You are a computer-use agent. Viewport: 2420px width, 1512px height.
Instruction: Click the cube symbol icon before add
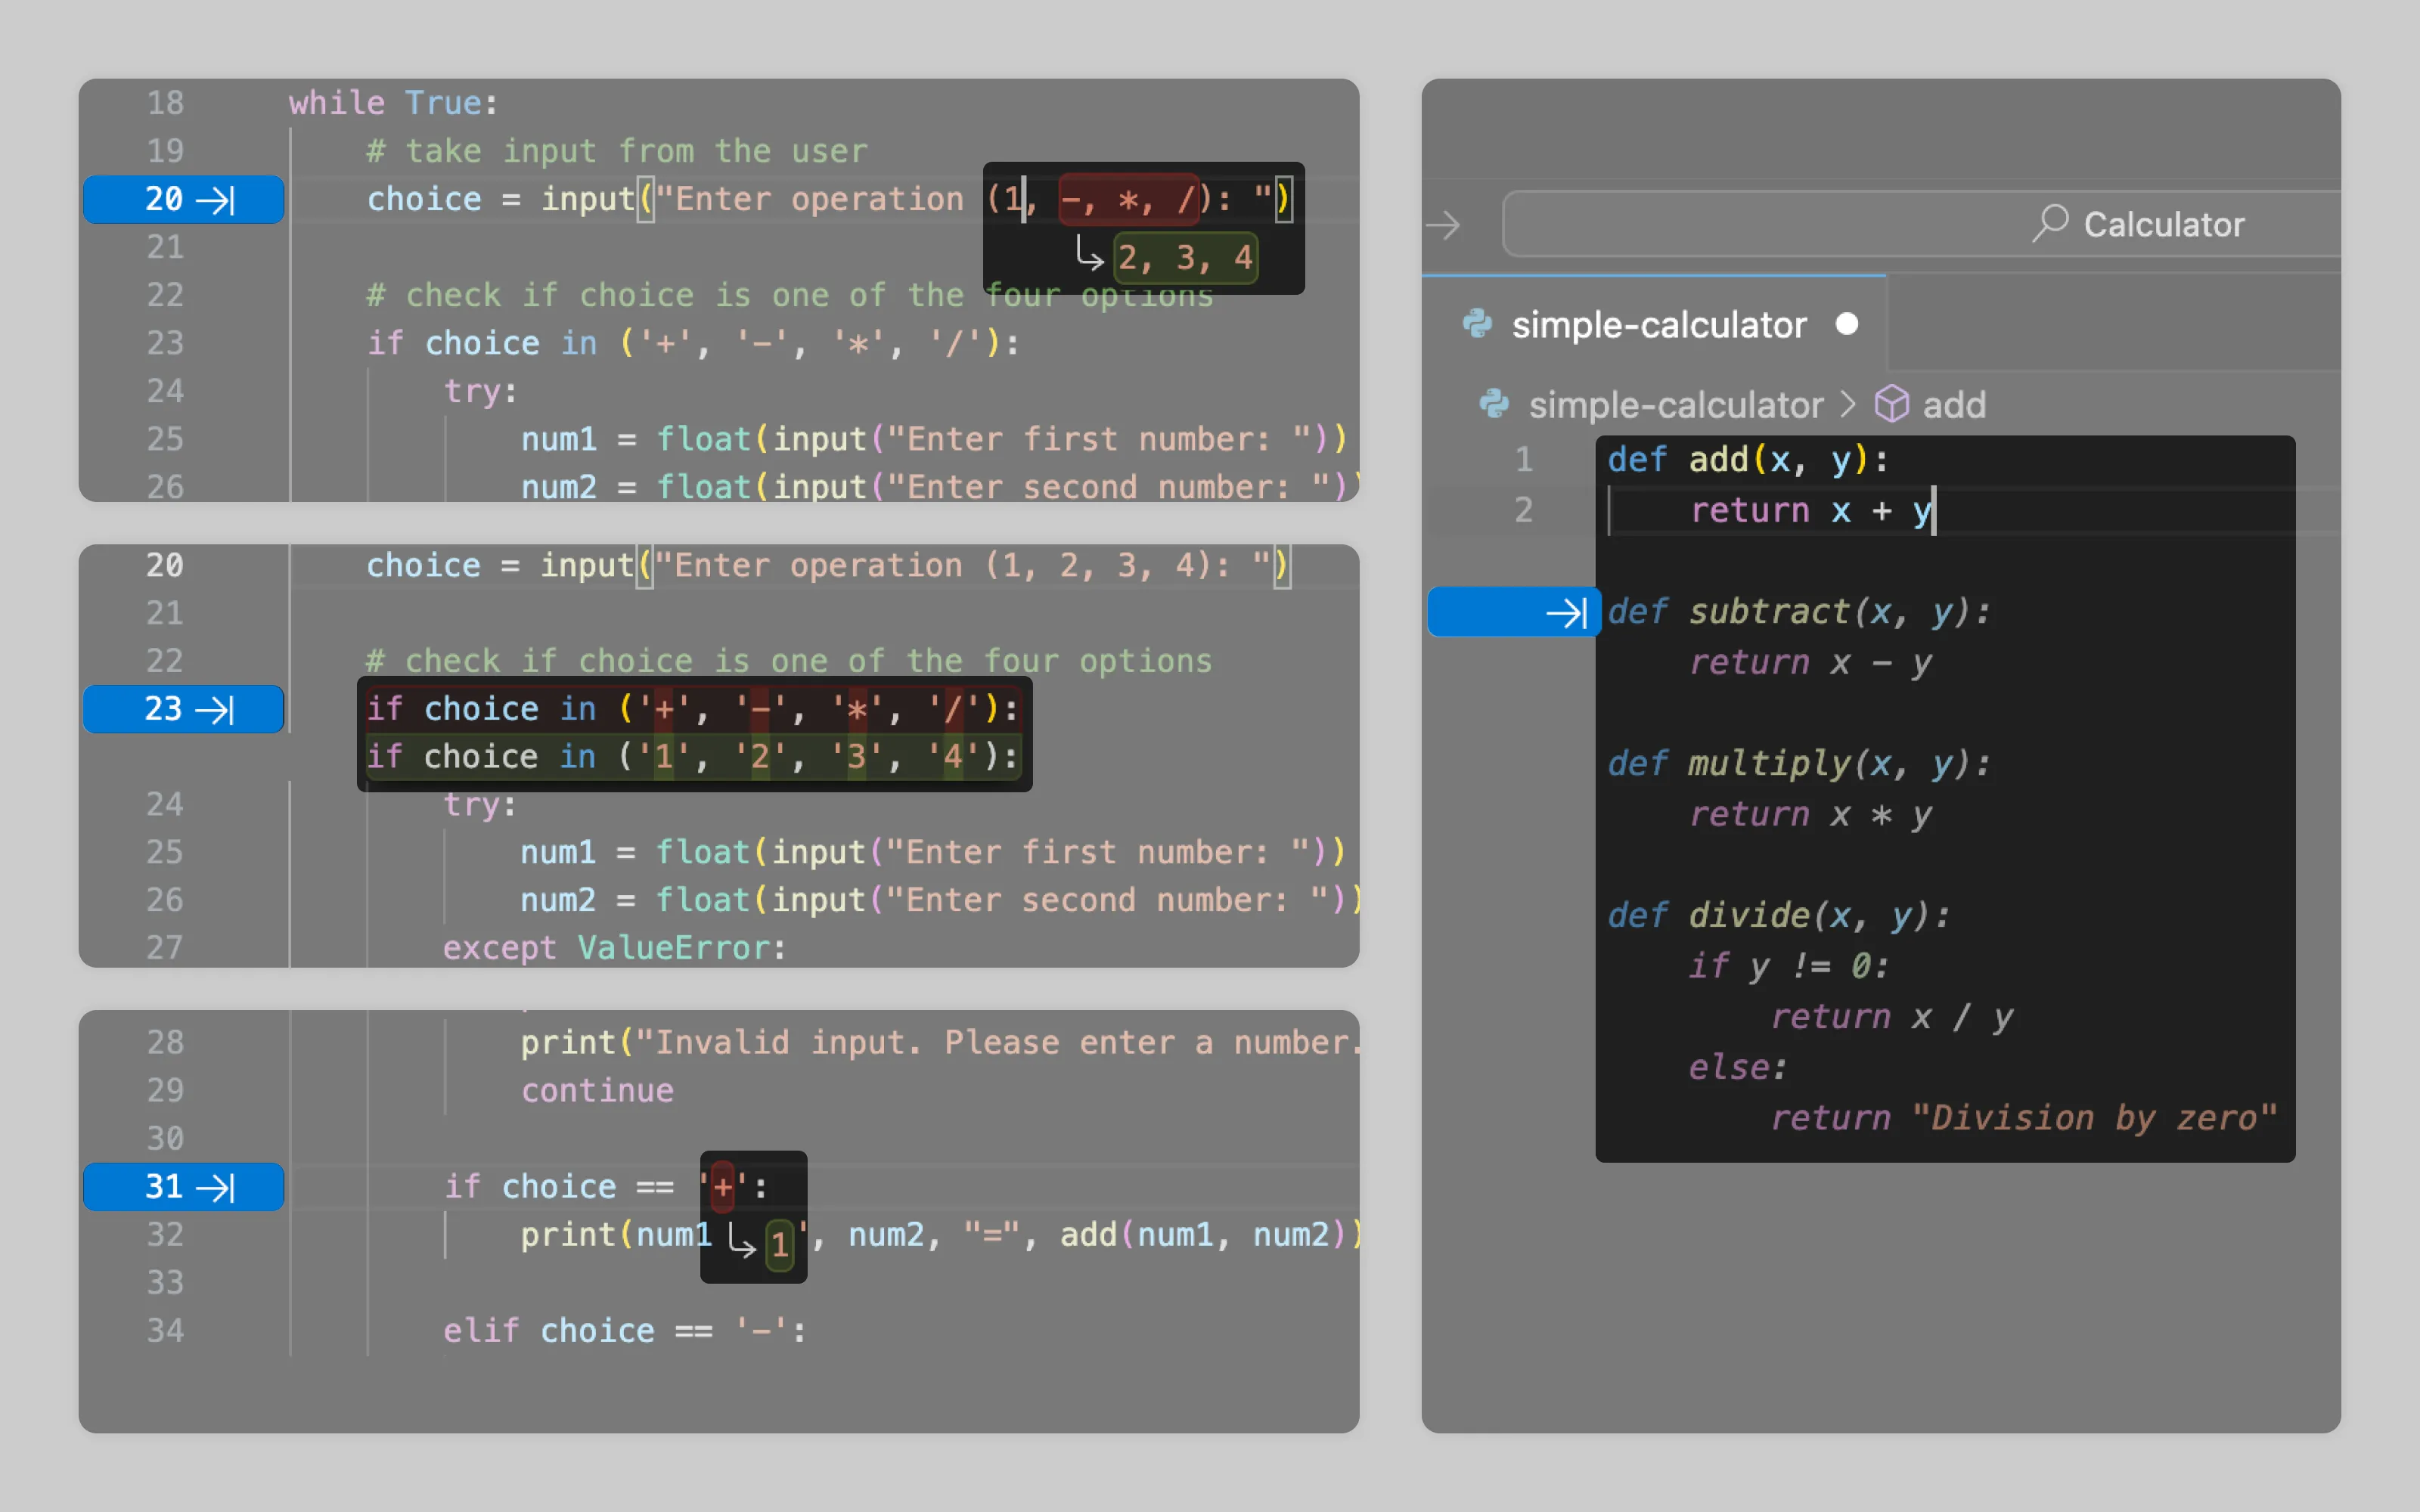[x=1891, y=405]
